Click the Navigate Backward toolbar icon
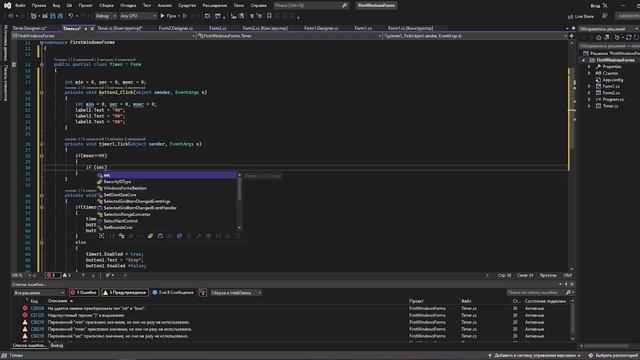This screenshot has width=640, height=360. (11, 16)
